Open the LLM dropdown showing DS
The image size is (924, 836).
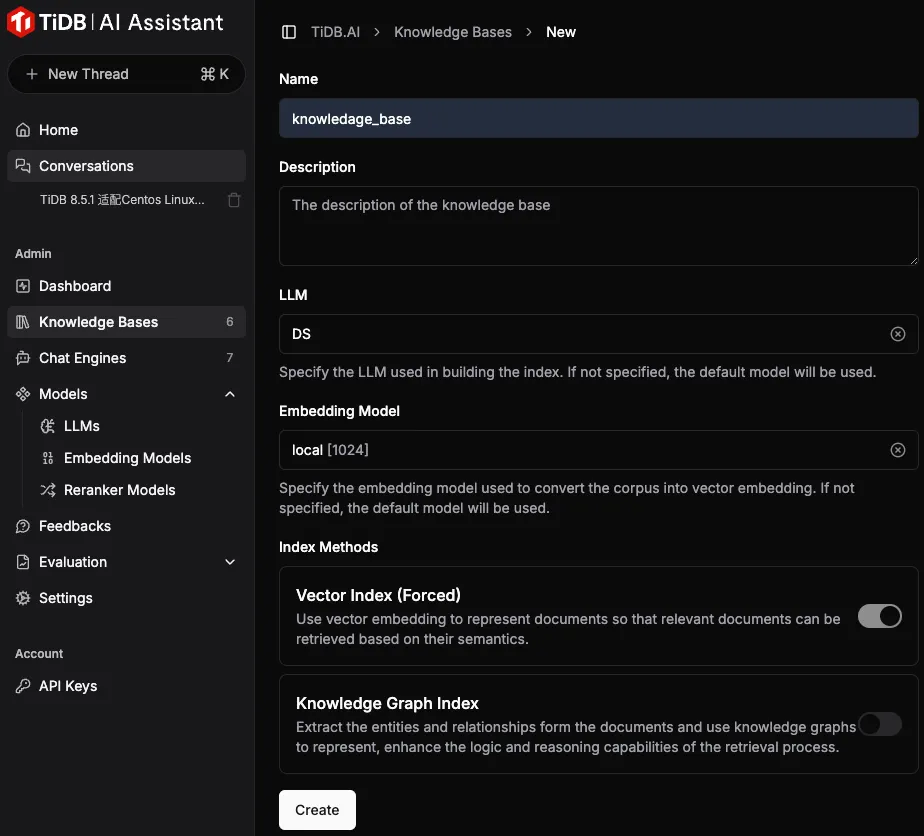coord(580,334)
